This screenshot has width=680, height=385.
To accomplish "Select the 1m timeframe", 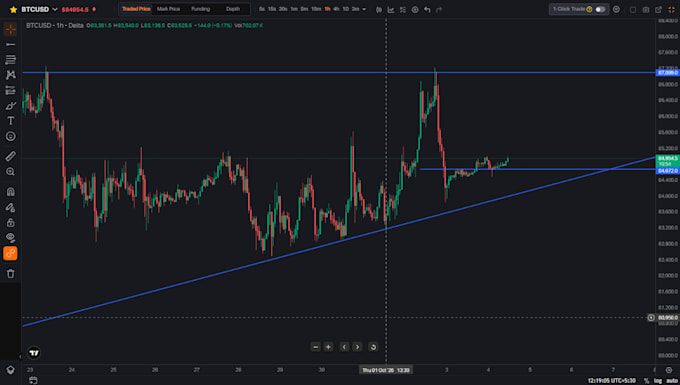I will (294, 9).
